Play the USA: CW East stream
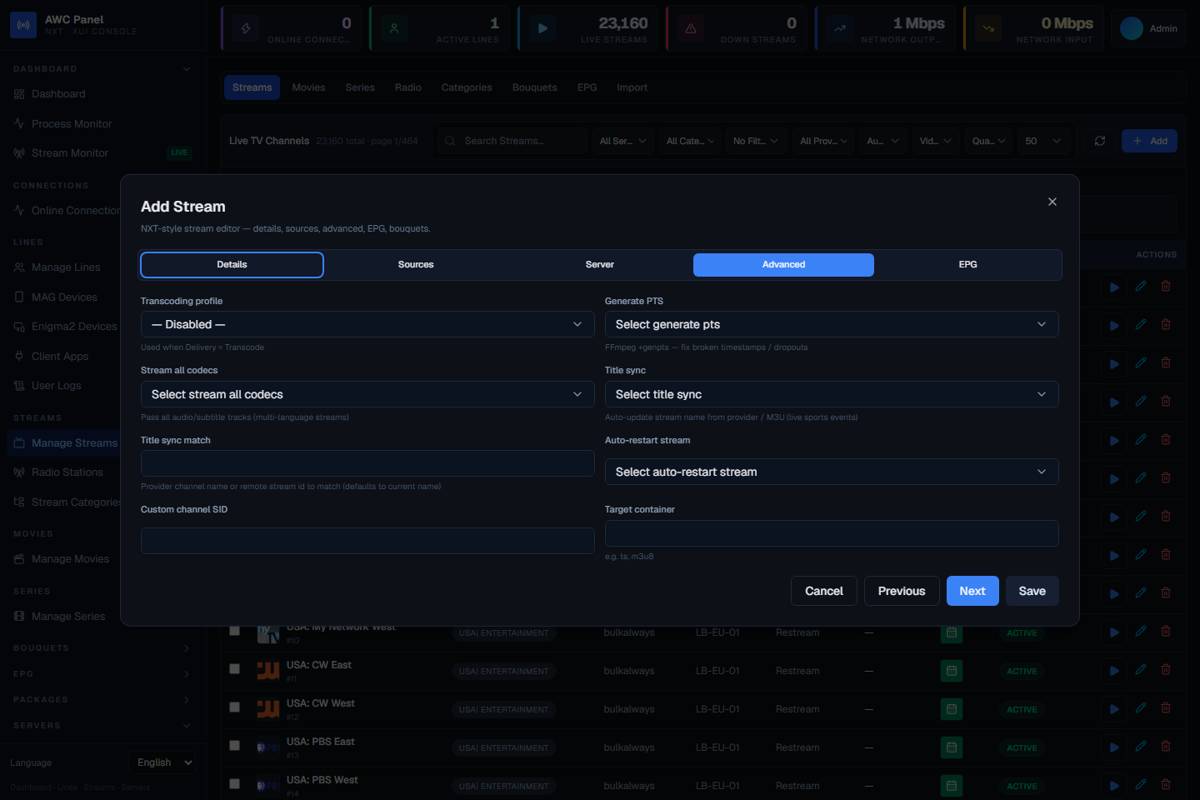Viewport: 1200px width, 800px height. point(1115,670)
